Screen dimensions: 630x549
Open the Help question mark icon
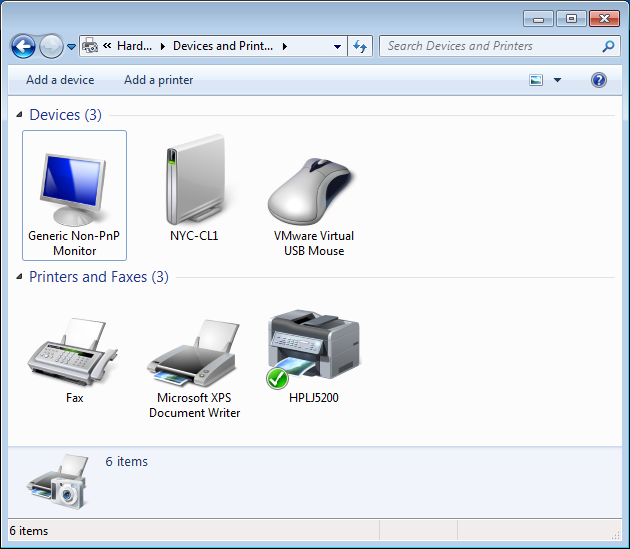(x=599, y=80)
